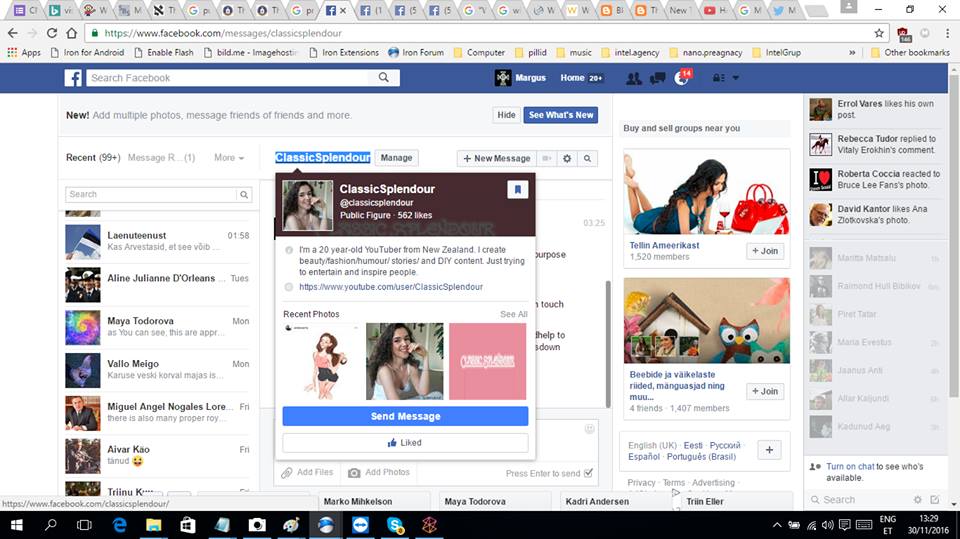Switch to Recent (99+) messages tab
This screenshot has height=539, width=960.
(x=92, y=158)
